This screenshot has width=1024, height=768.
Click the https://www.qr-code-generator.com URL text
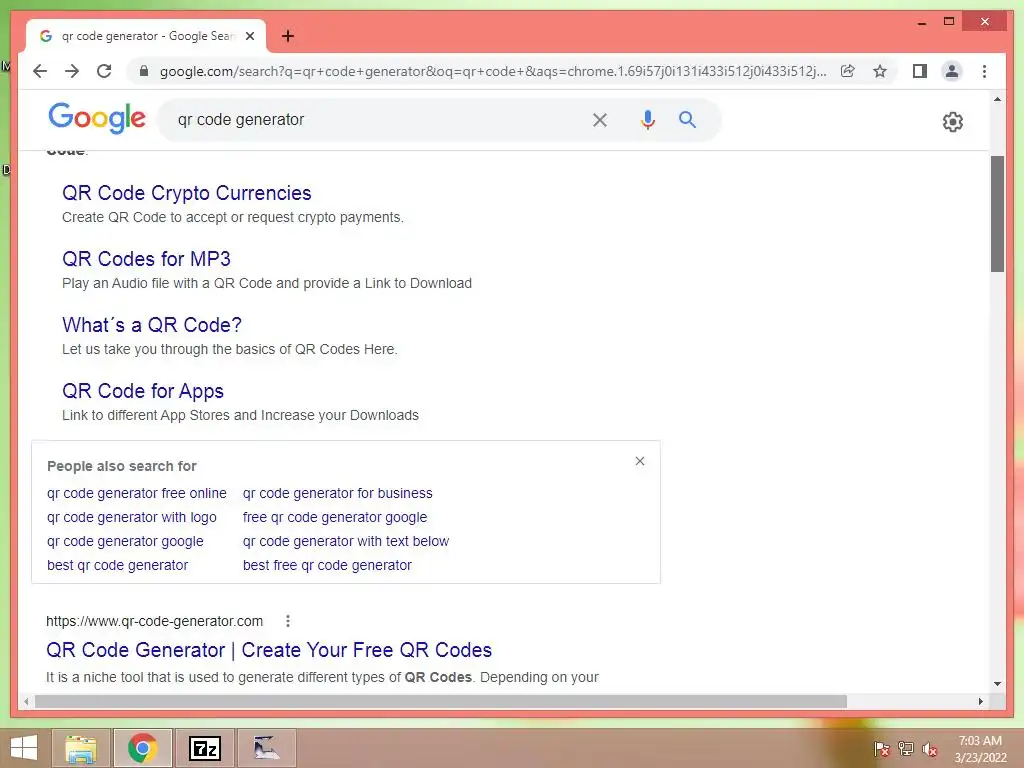pyautogui.click(x=154, y=621)
